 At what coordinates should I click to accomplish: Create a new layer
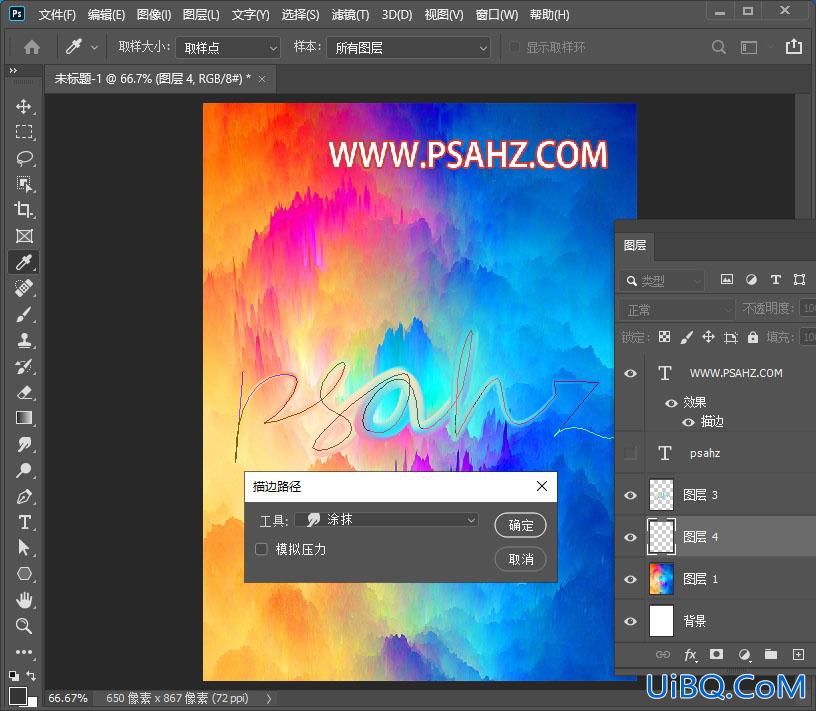798,654
